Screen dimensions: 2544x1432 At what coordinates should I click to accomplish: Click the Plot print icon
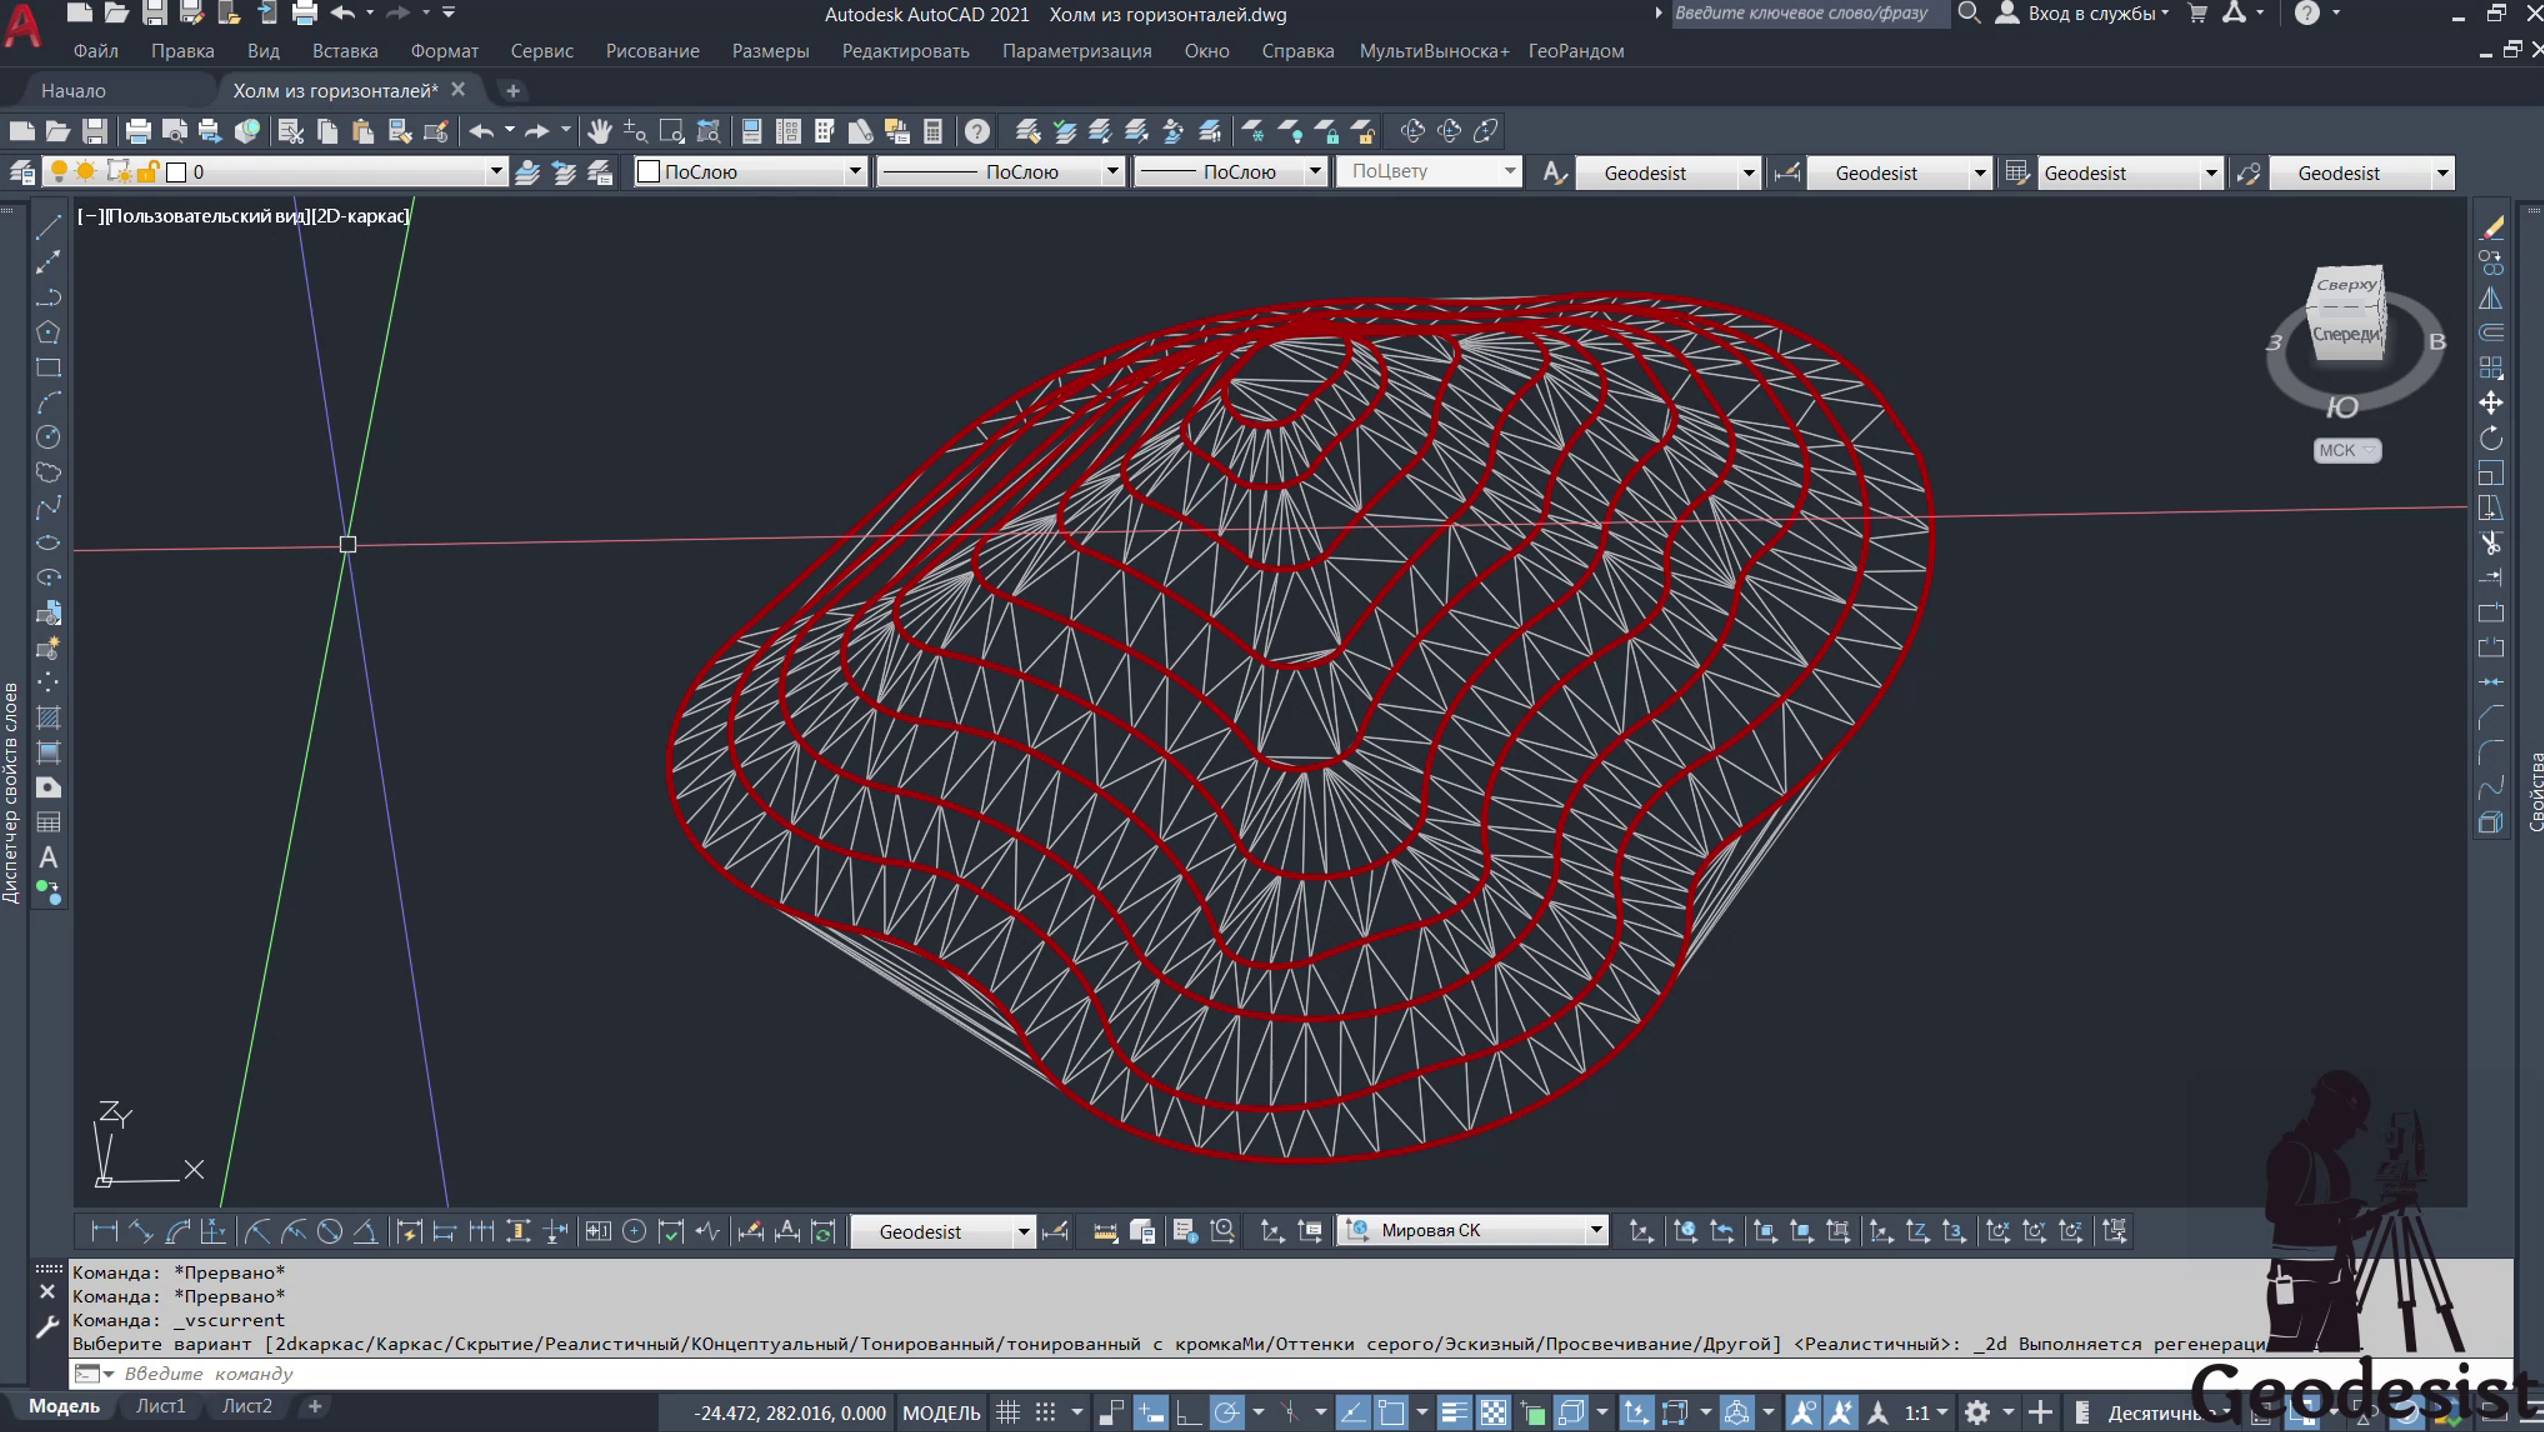click(x=138, y=131)
